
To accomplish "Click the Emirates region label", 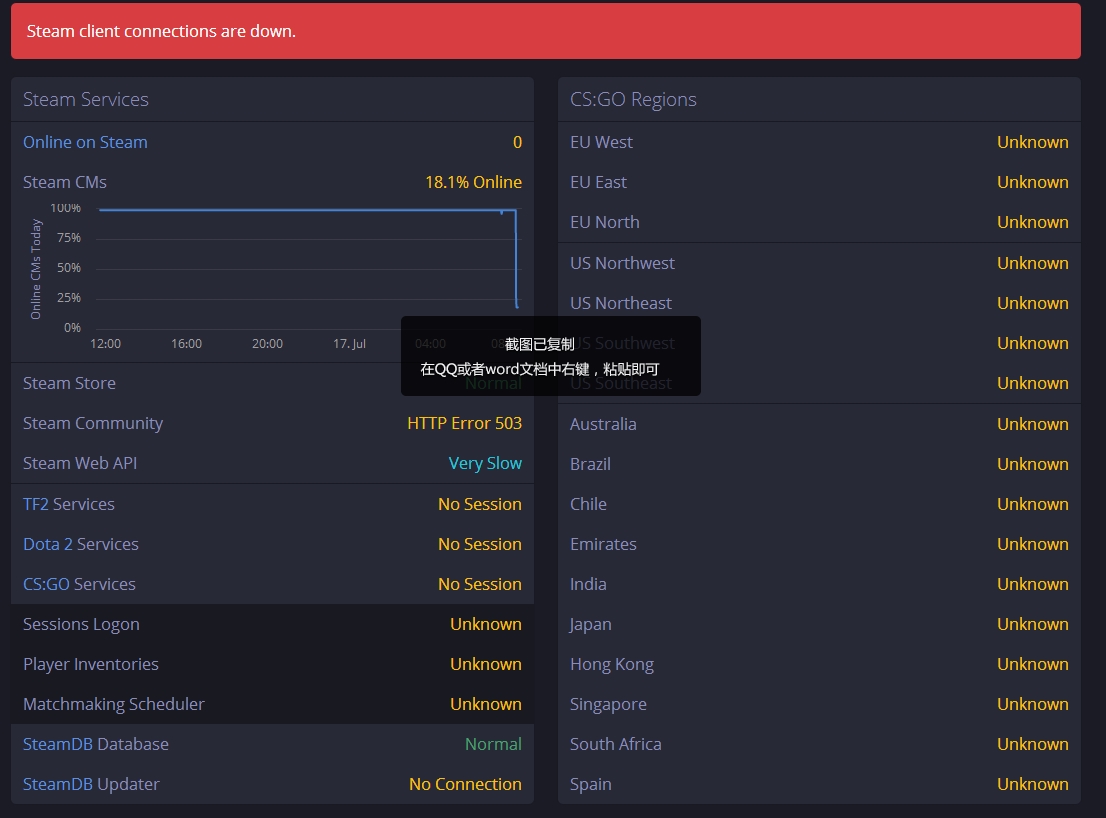I will click(x=603, y=544).
